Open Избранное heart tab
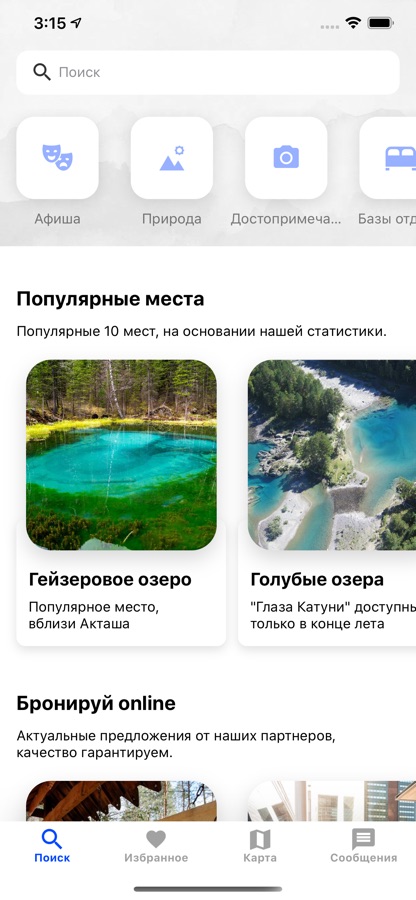The width and height of the screenshot is (416, 900). tap(156, 847)
